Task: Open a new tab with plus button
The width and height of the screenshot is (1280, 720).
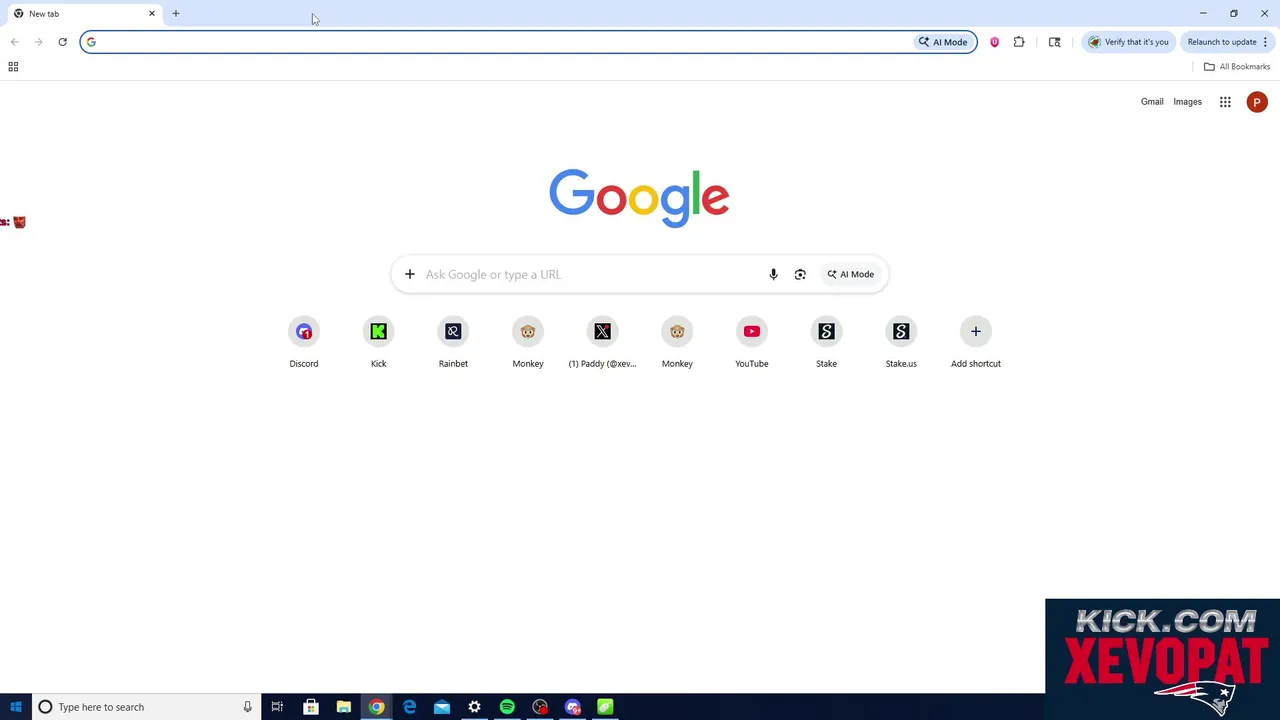Action: pyautogui.click(x=176, y=14)
